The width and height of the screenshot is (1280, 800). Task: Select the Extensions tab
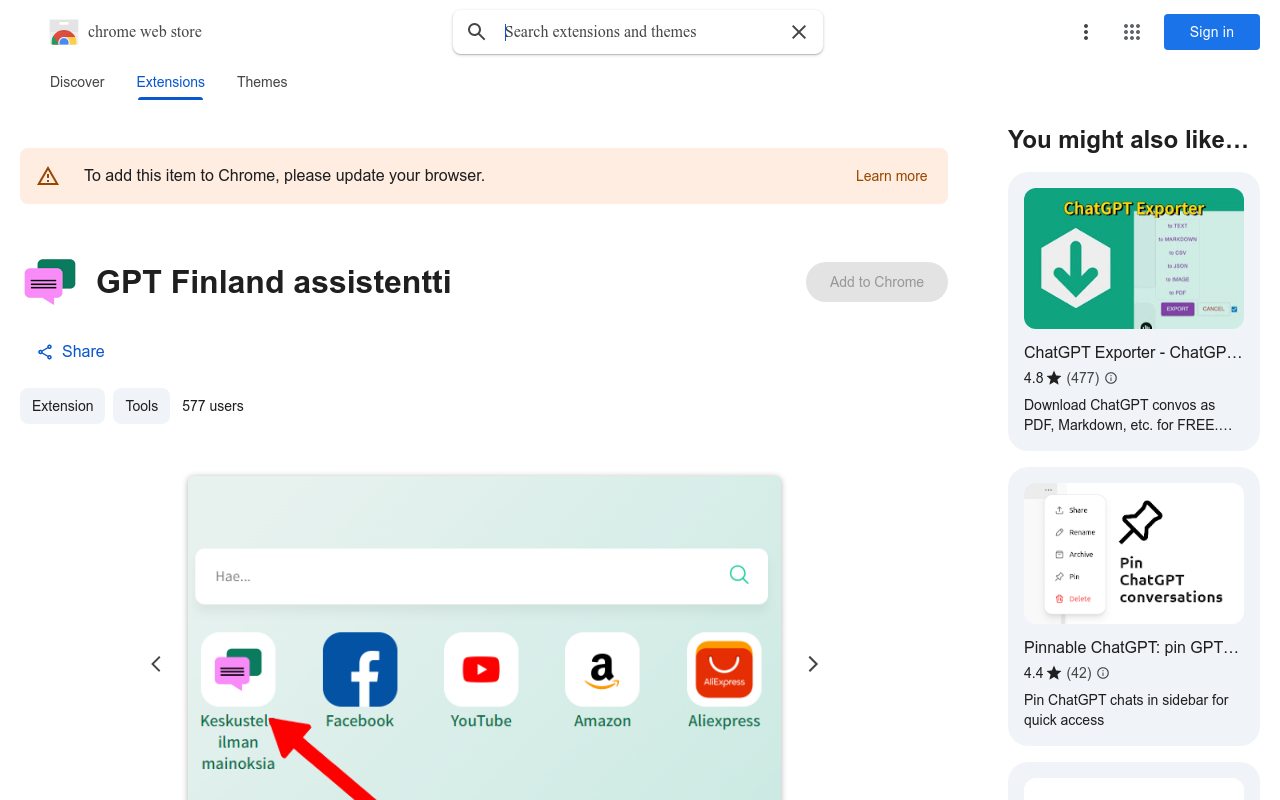171,82
